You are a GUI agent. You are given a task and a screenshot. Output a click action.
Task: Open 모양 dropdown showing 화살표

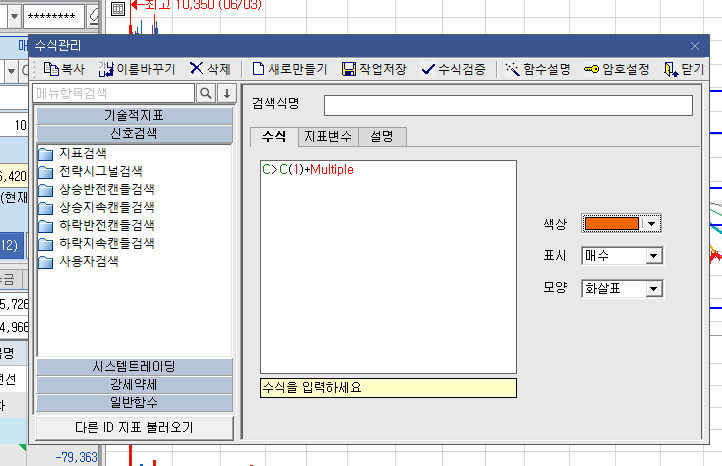click(622, 289)
